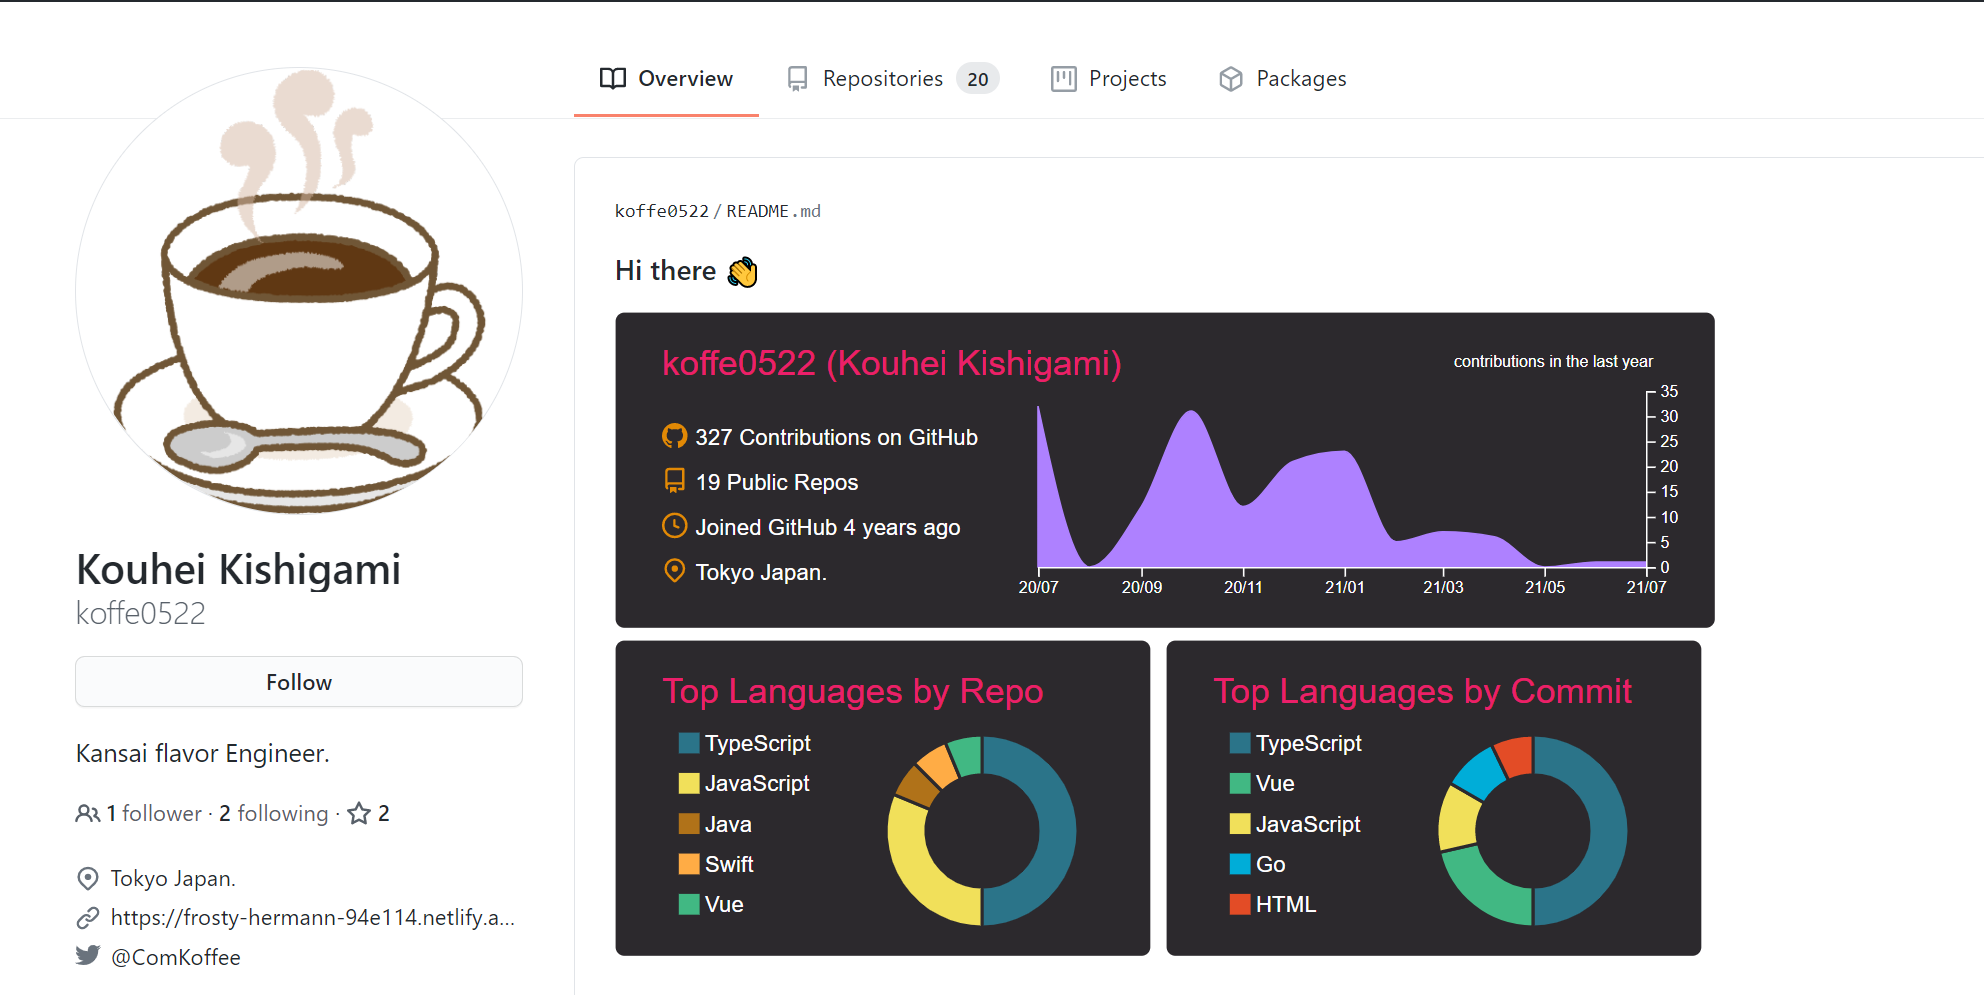1984x995 pixels.
Task: Select the 'Kansai flavor Engineer.' bio text
Action: coord(203,753)
